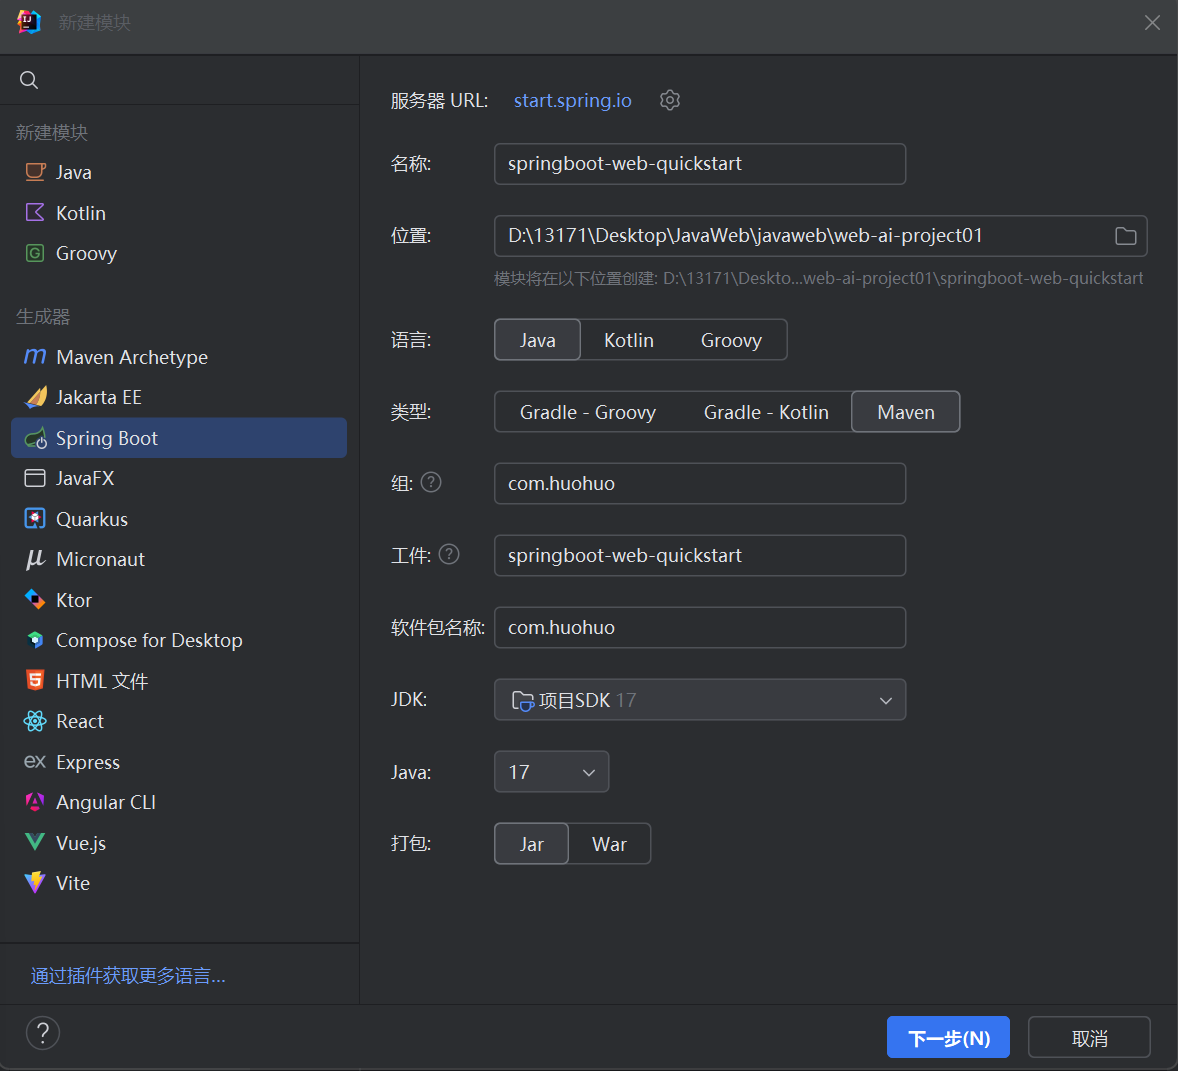Open 通过插件获取更多语言 link

coord(128,975)
